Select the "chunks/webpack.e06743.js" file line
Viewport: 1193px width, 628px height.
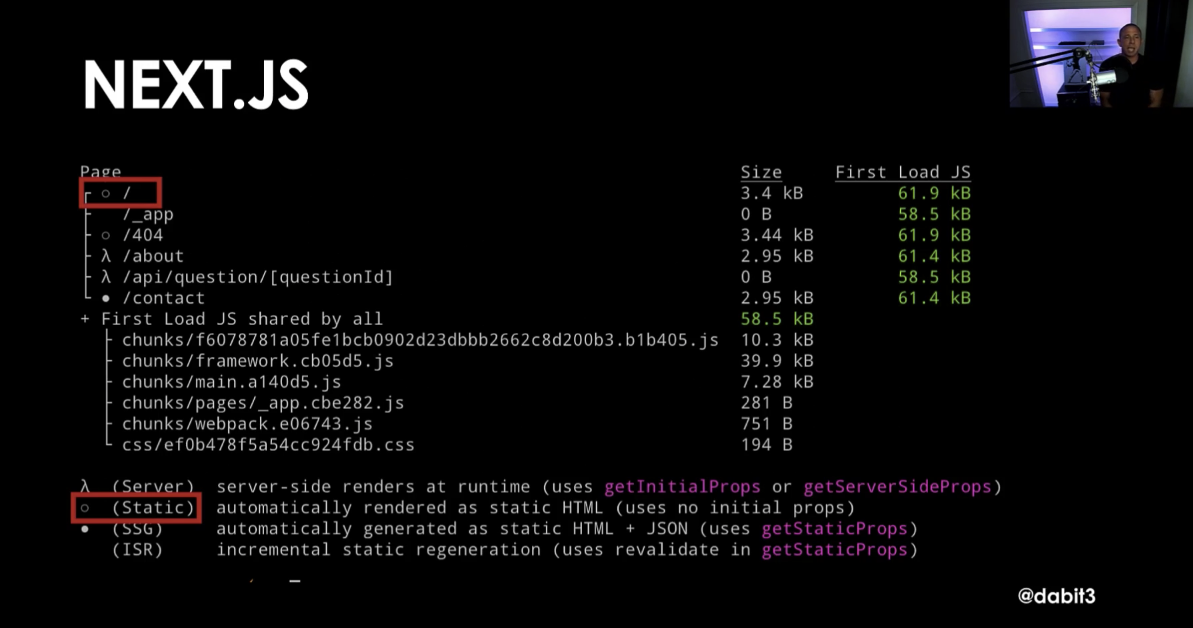(x=247, y=424)
